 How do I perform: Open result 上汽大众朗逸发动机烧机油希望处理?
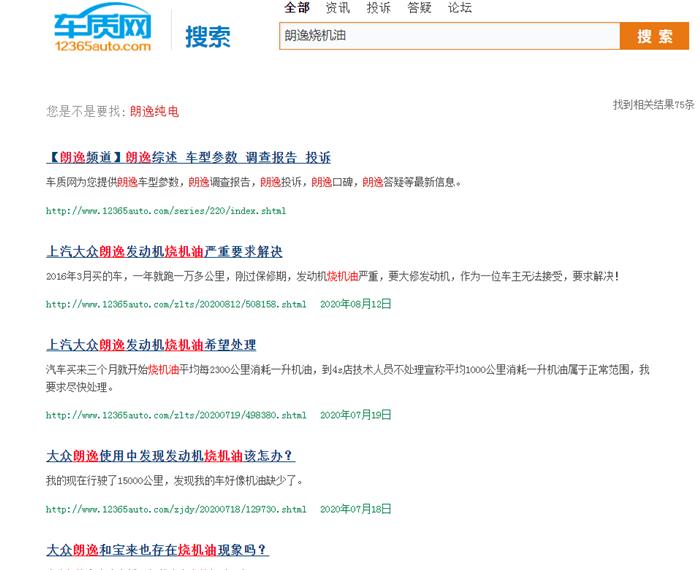click(x=151, y=345)
